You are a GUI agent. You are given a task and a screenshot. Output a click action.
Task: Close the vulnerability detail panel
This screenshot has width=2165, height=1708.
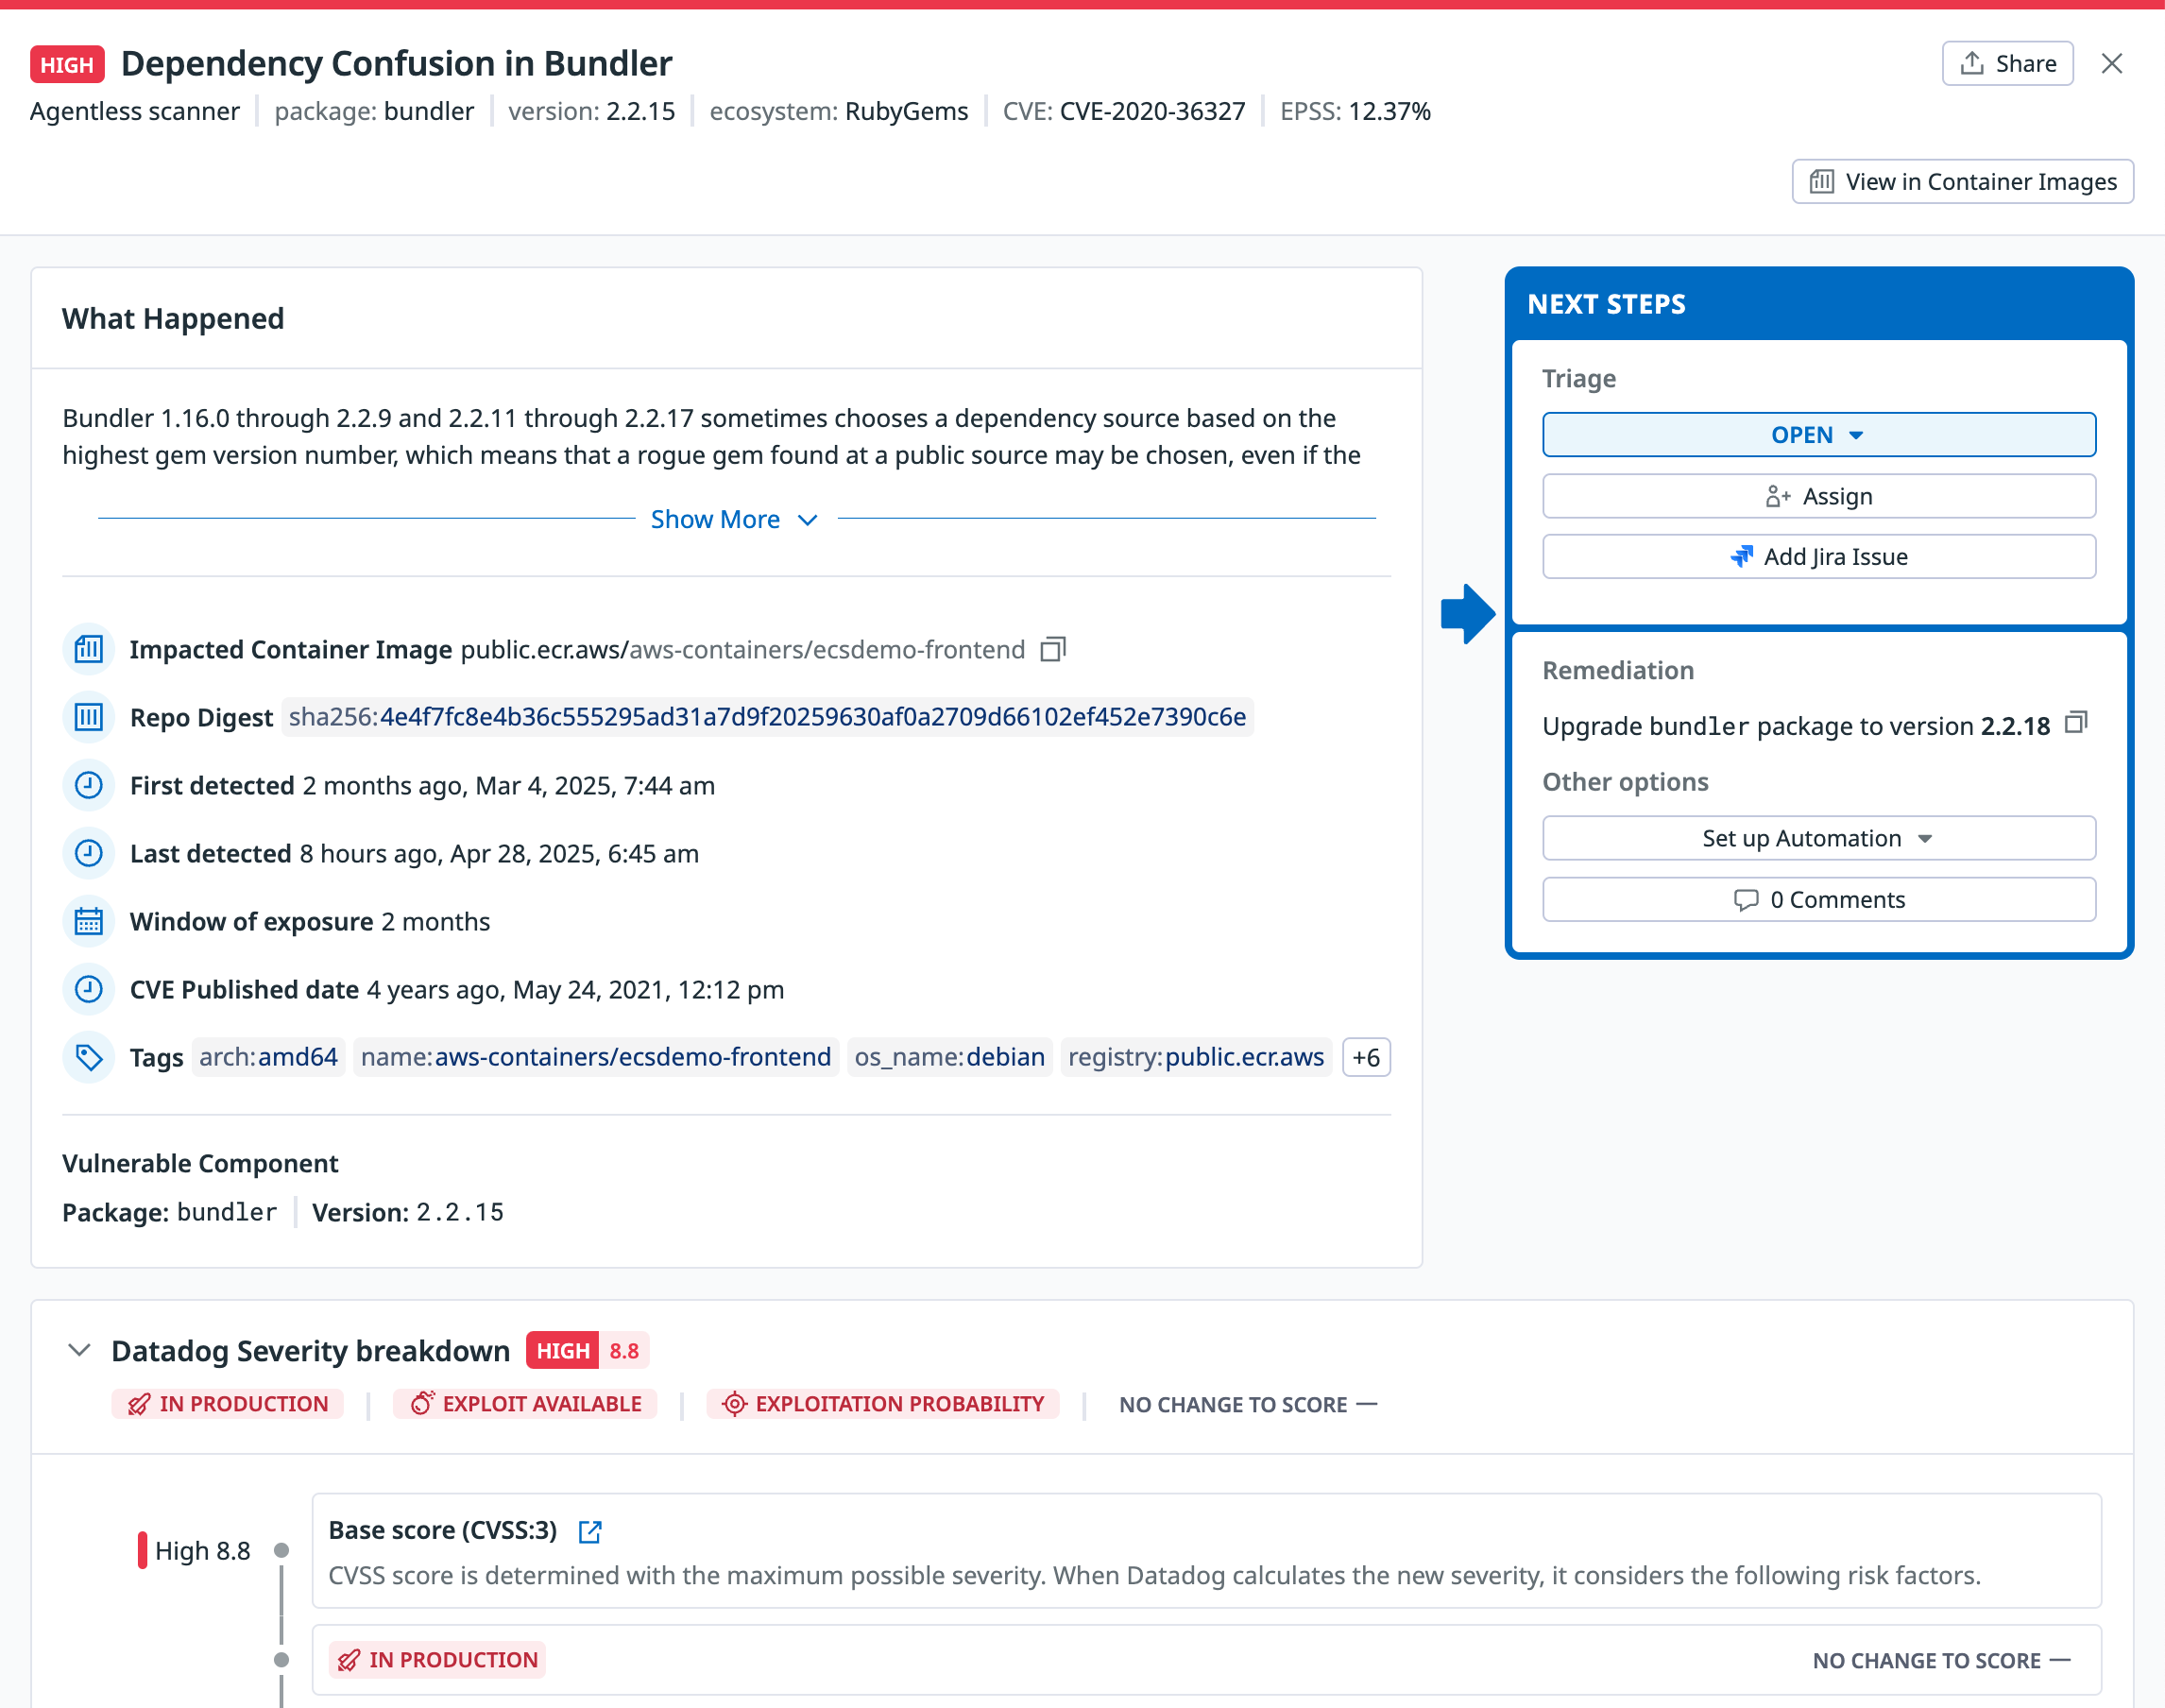coord(2111,64)
